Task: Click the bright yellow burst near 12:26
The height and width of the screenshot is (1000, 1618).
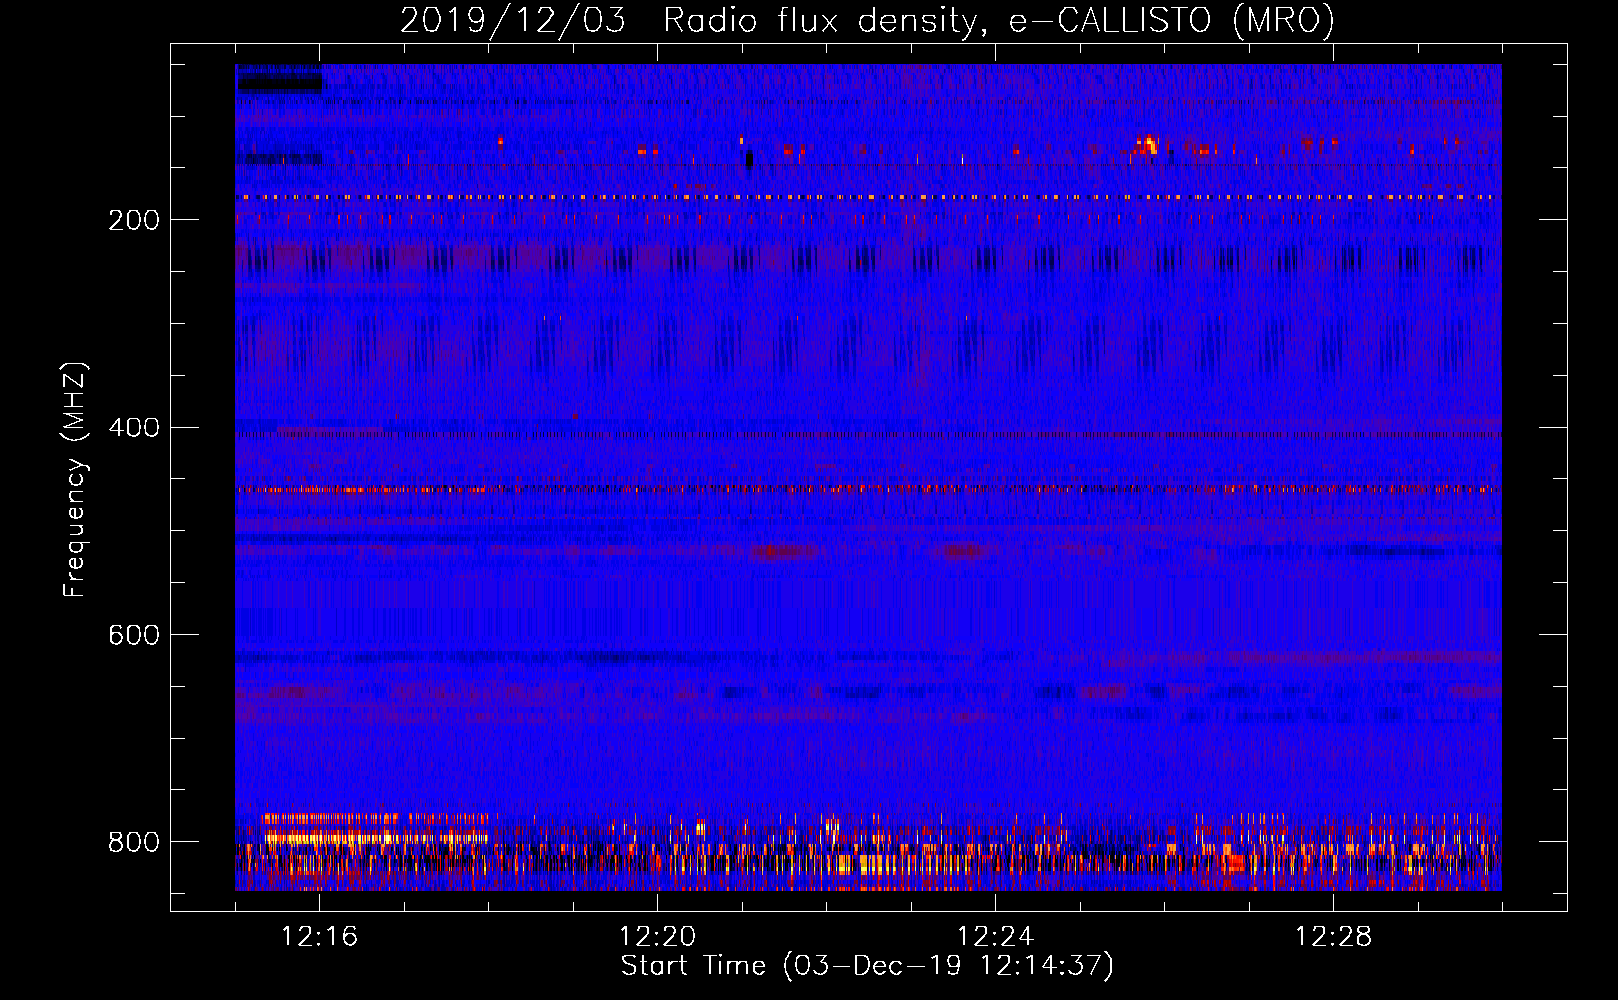Action: (x=1148, y=145)
